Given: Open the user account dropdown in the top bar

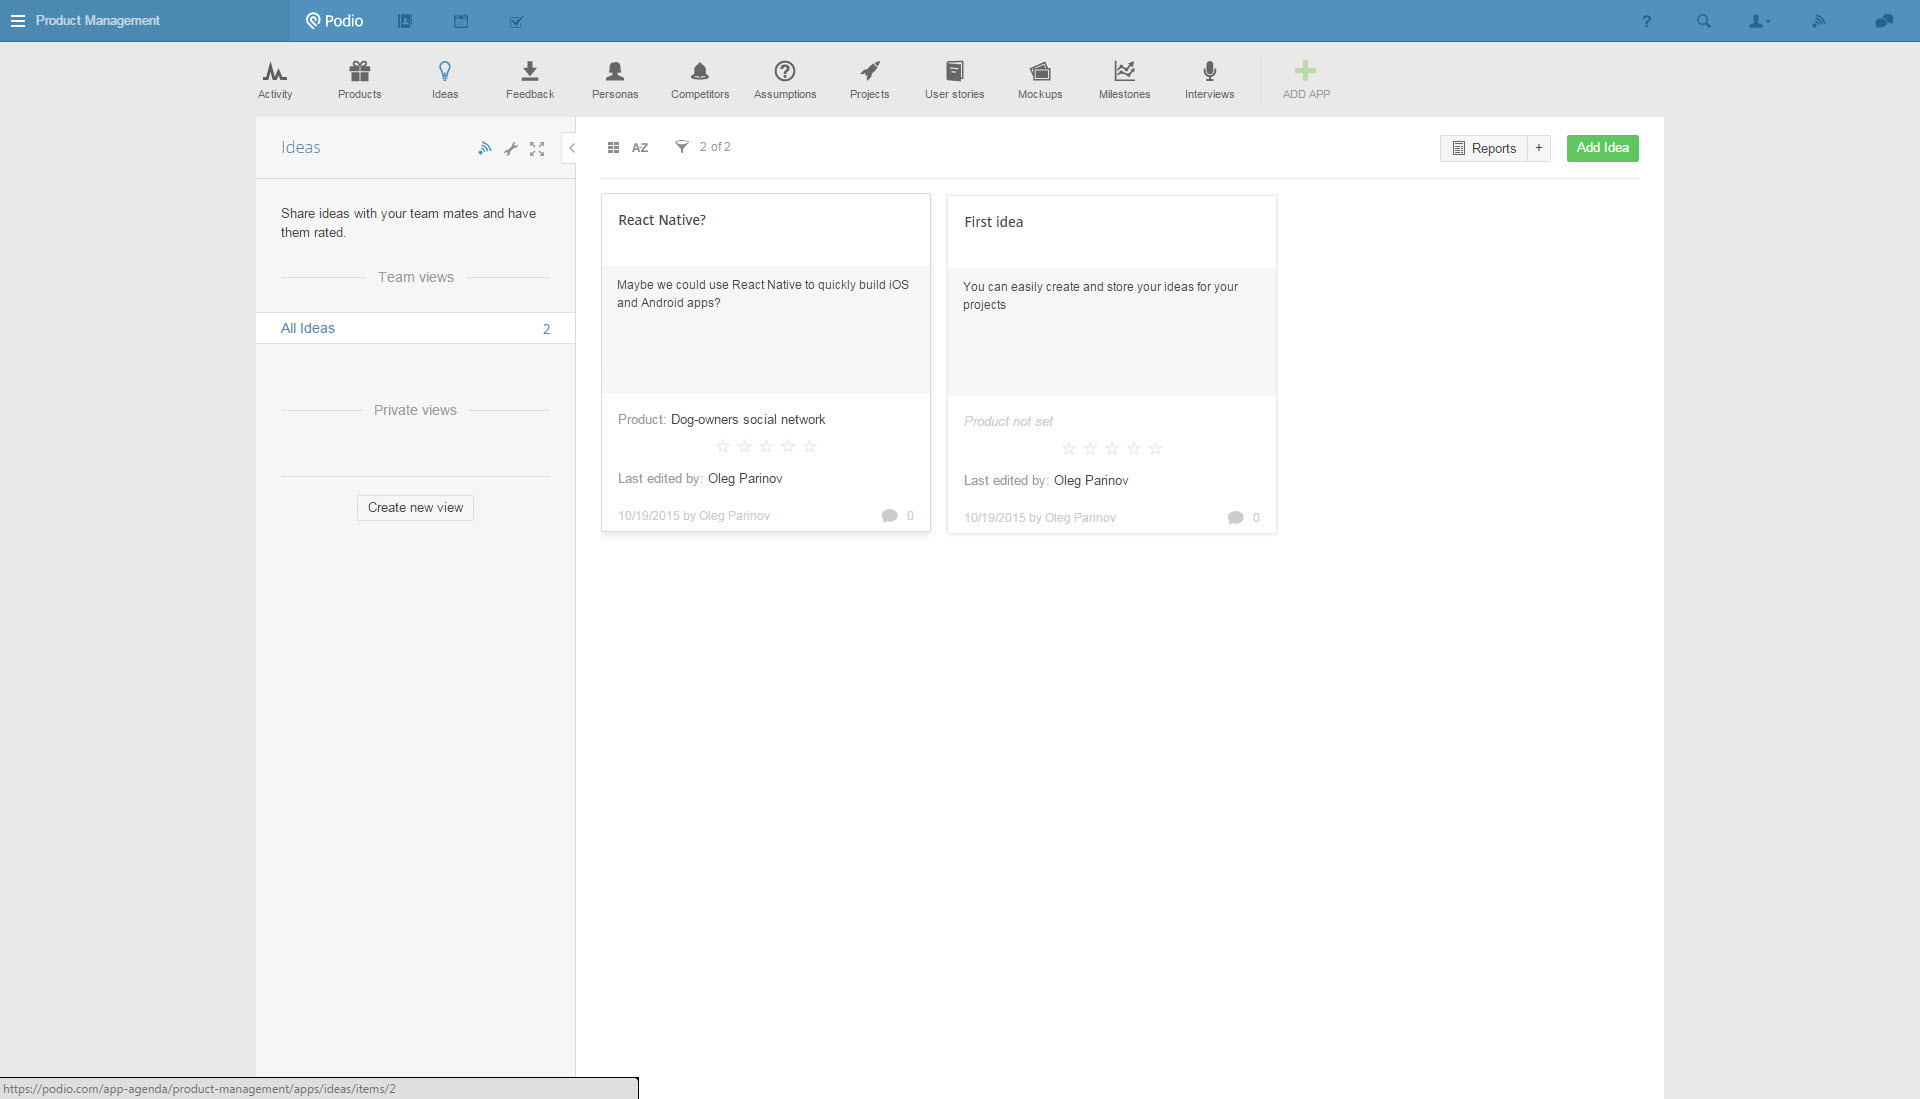Looking at the screenshot, I should point(1758,21).
